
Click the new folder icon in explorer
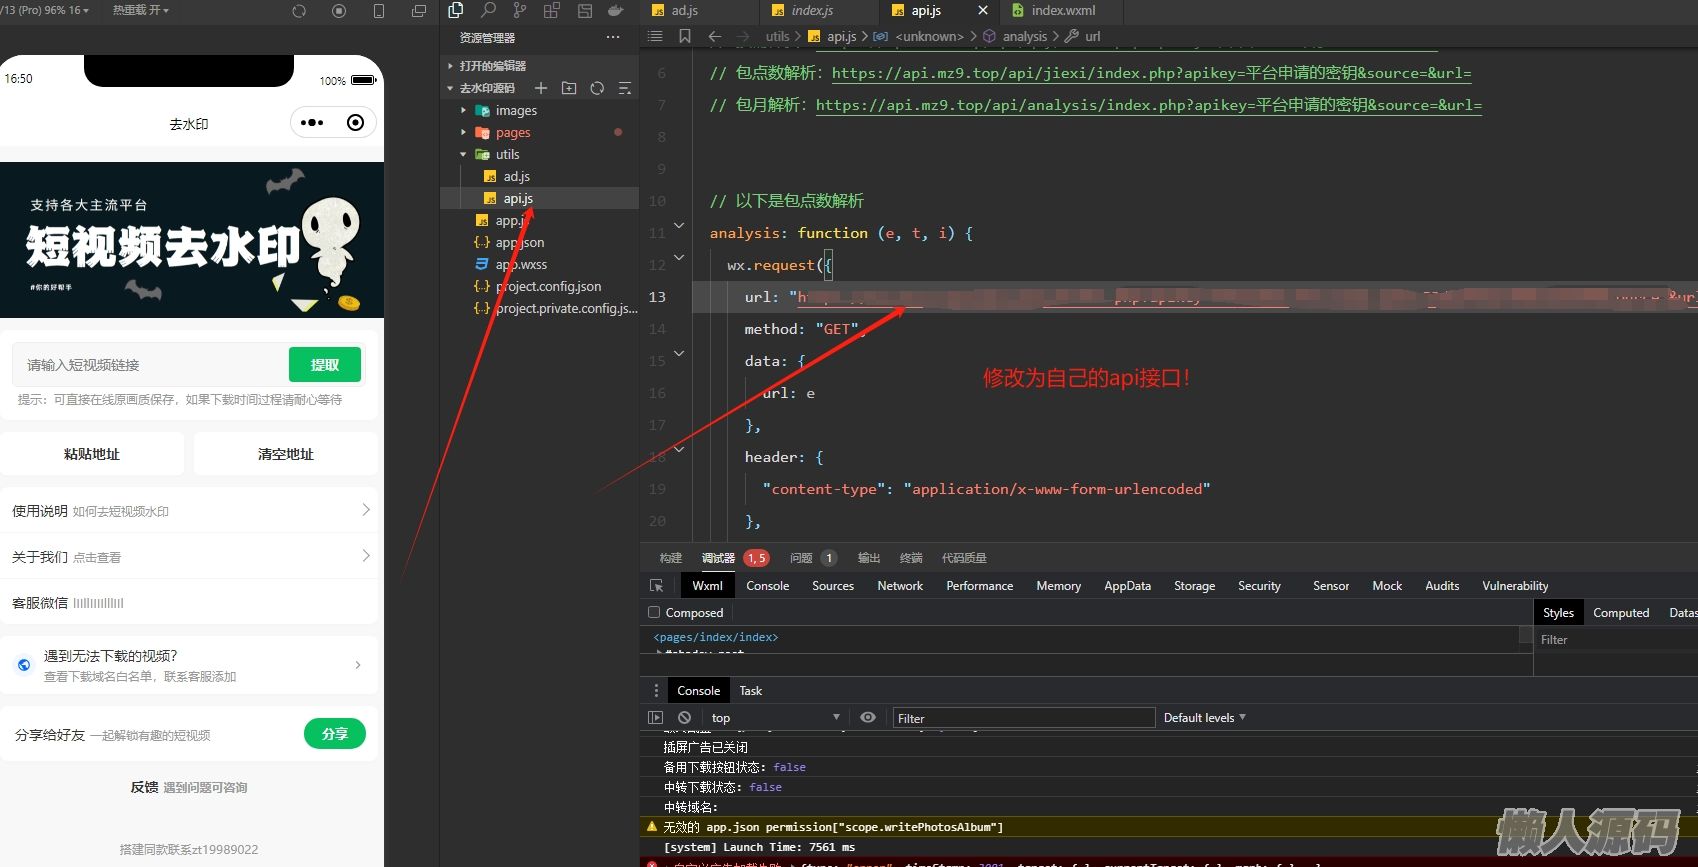tap(569, 88)
